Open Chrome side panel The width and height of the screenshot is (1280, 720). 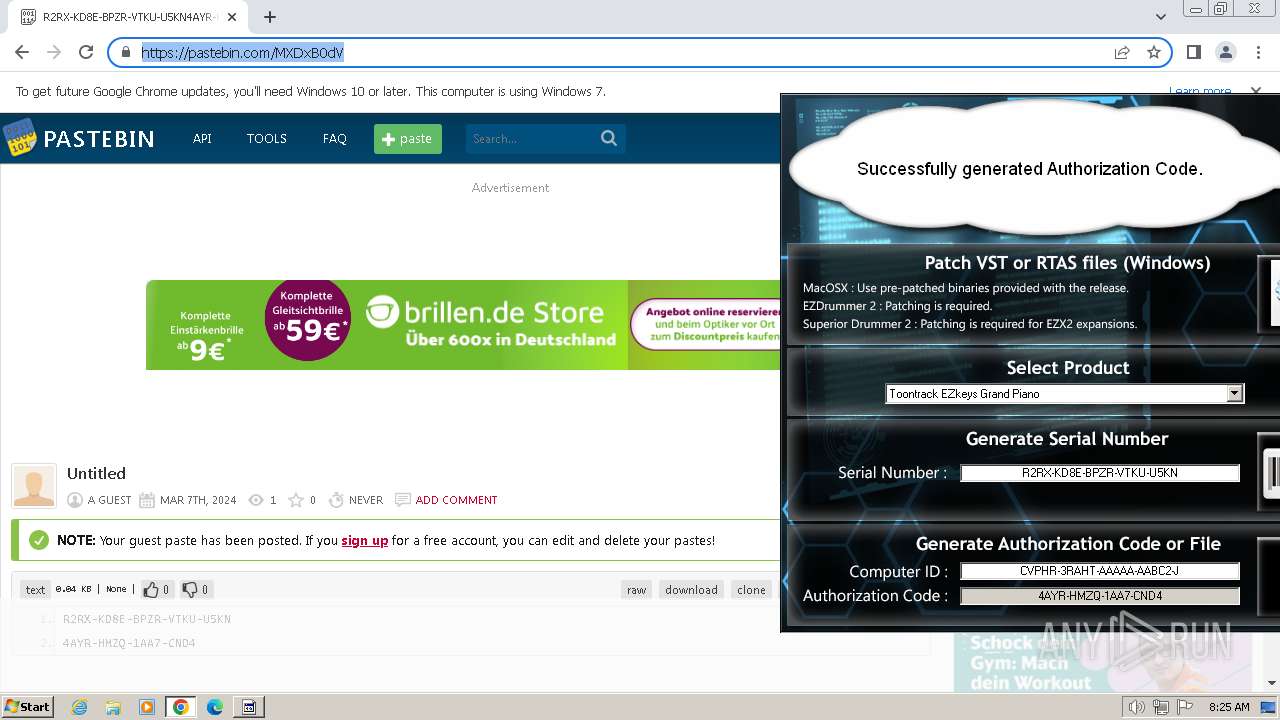click(1194, 52)
